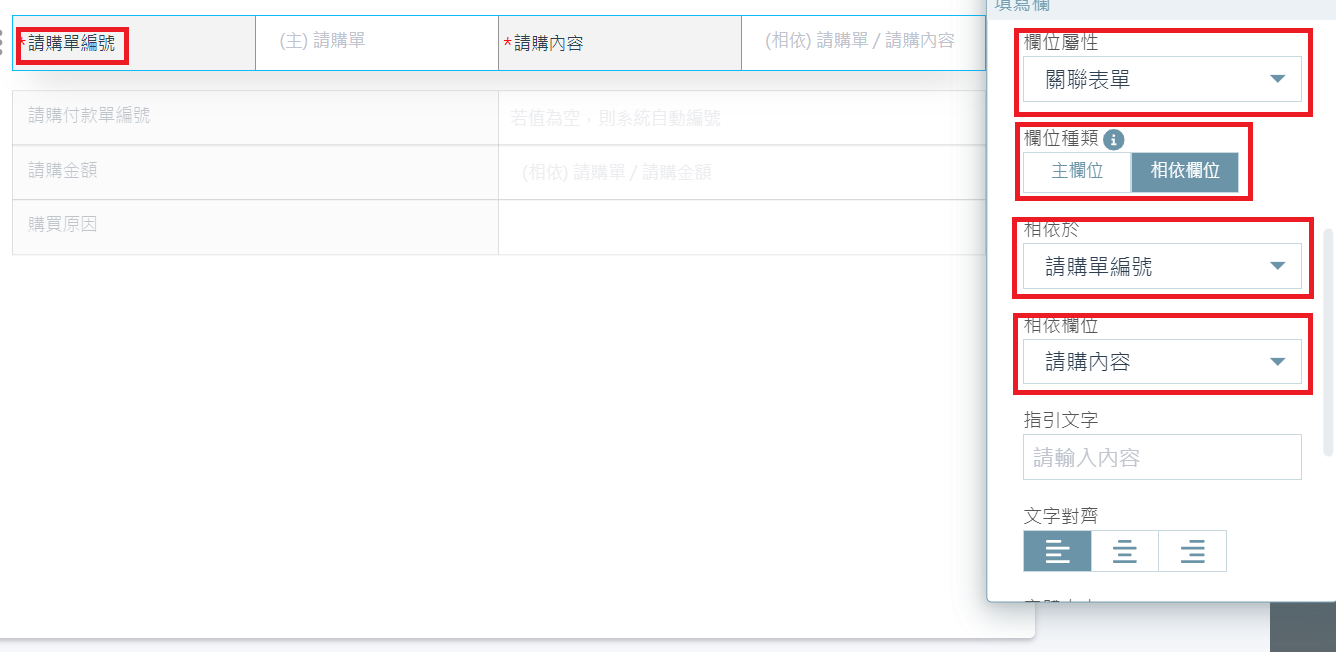This screenshot has width=1336, height=652.
Task: Click the 指引文字 input box
Action: pos(1162,458)
